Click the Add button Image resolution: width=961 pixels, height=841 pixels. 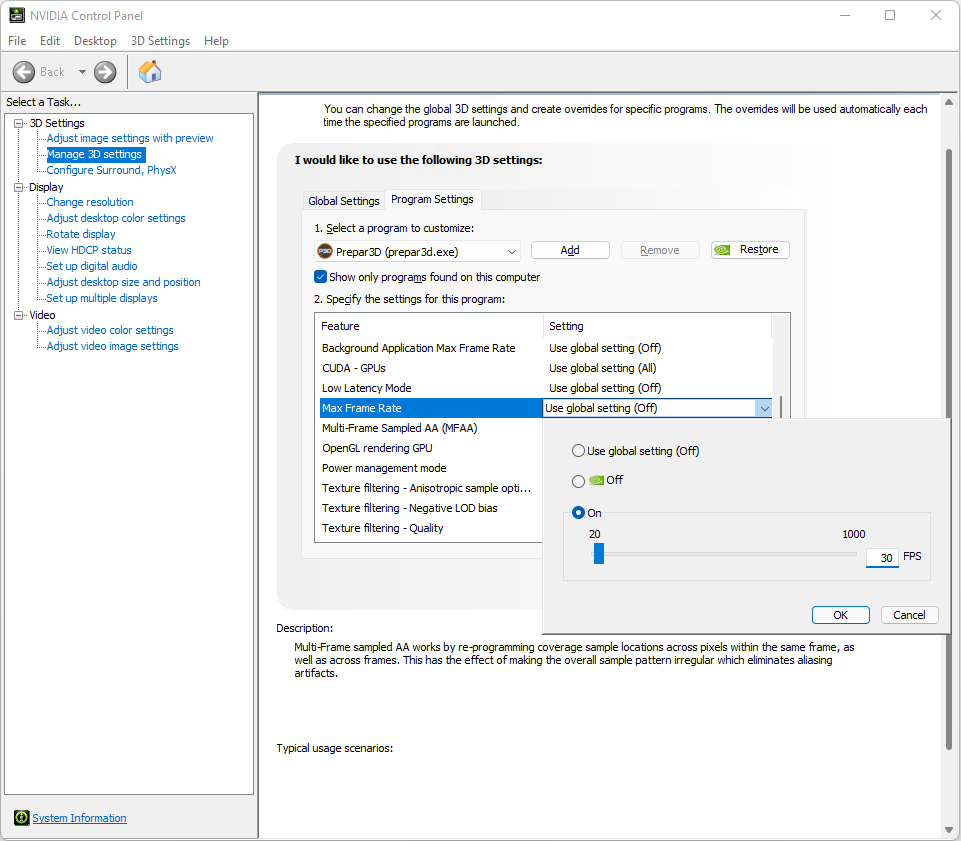click(x=570, y=250)
